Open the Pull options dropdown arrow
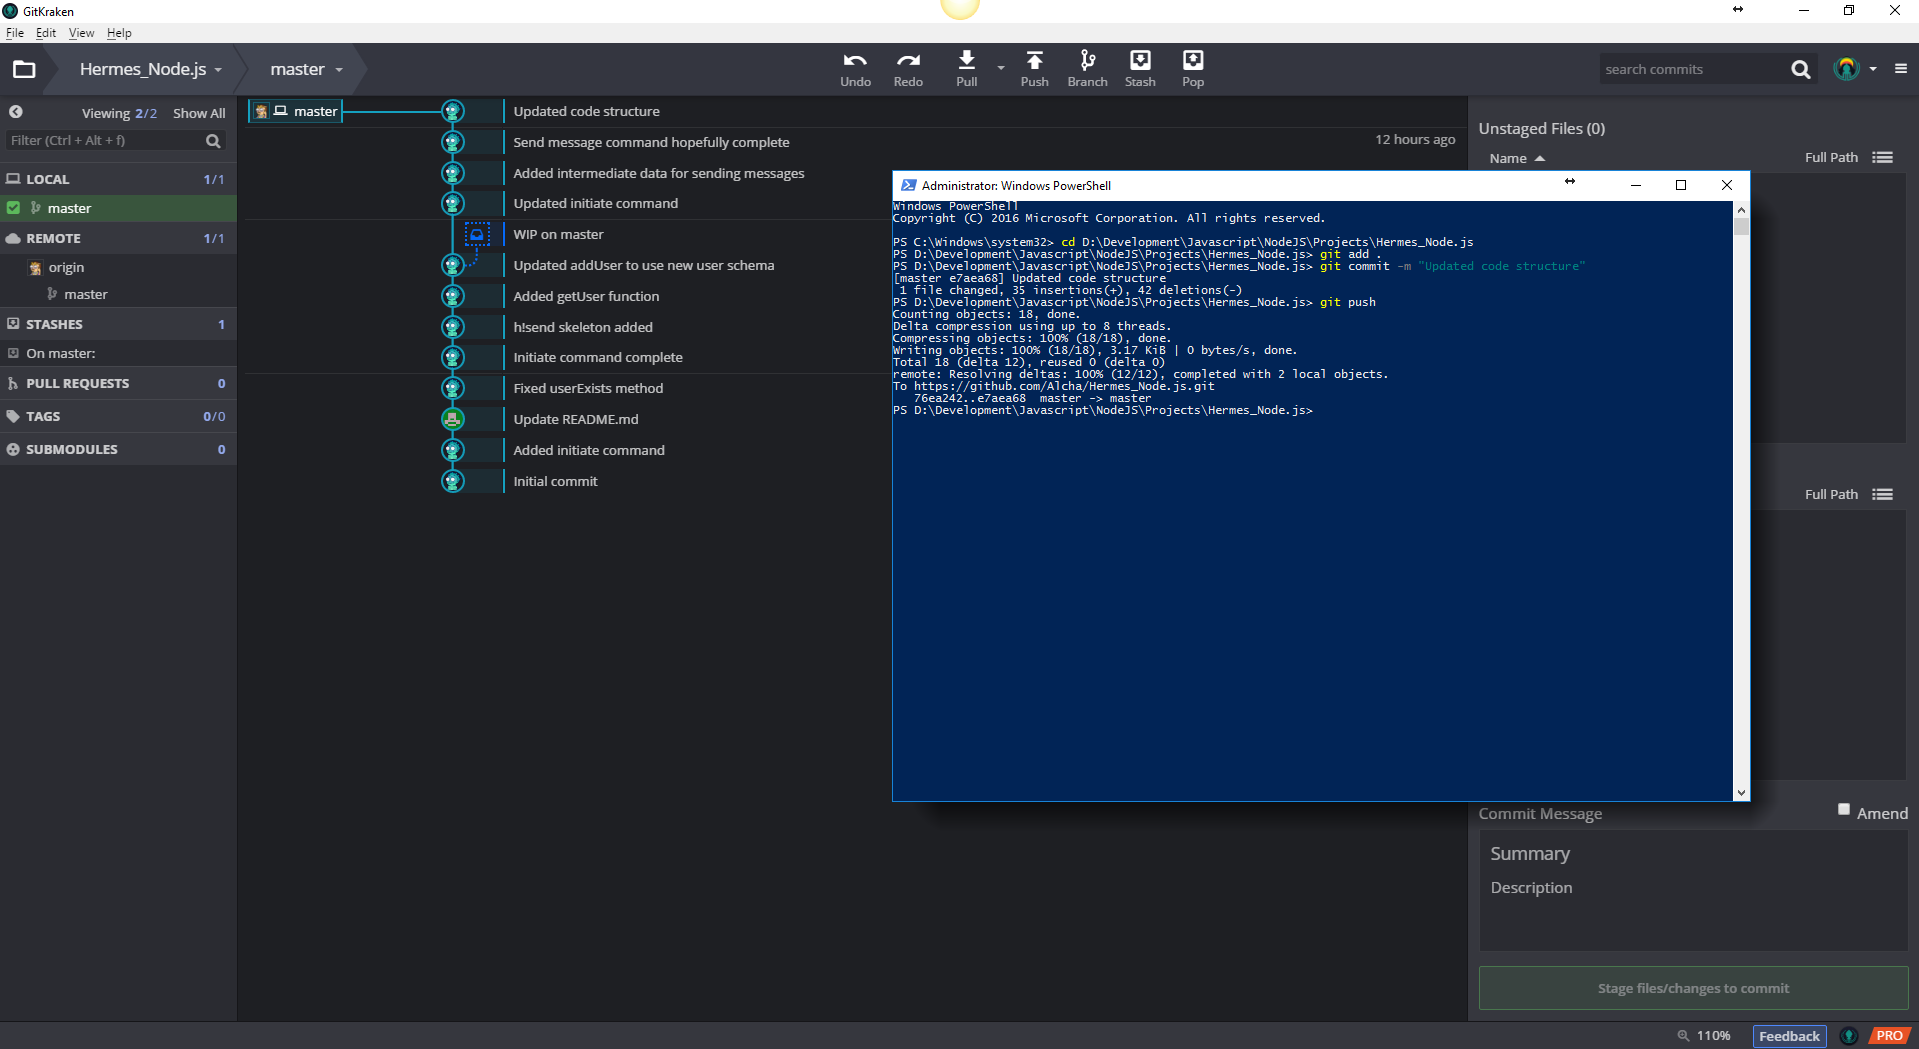This screenshot has height=1049, width=1919. point(1001,69)
